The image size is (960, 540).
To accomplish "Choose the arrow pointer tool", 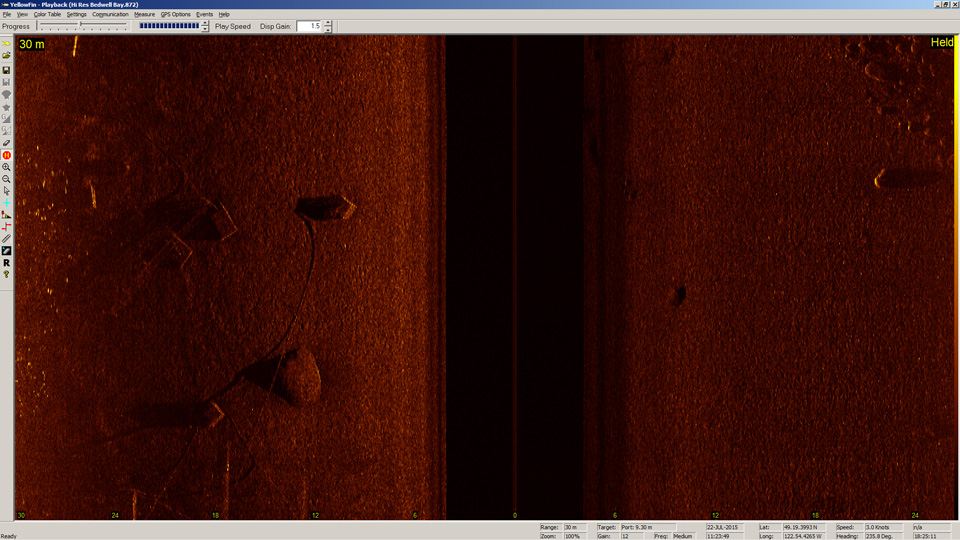I will [6, 191].
